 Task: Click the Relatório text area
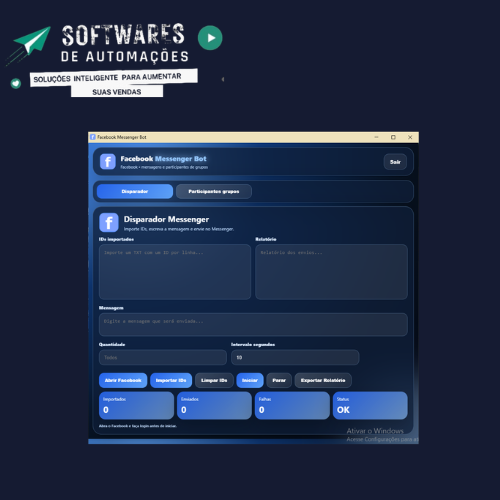tap(331, 272)
